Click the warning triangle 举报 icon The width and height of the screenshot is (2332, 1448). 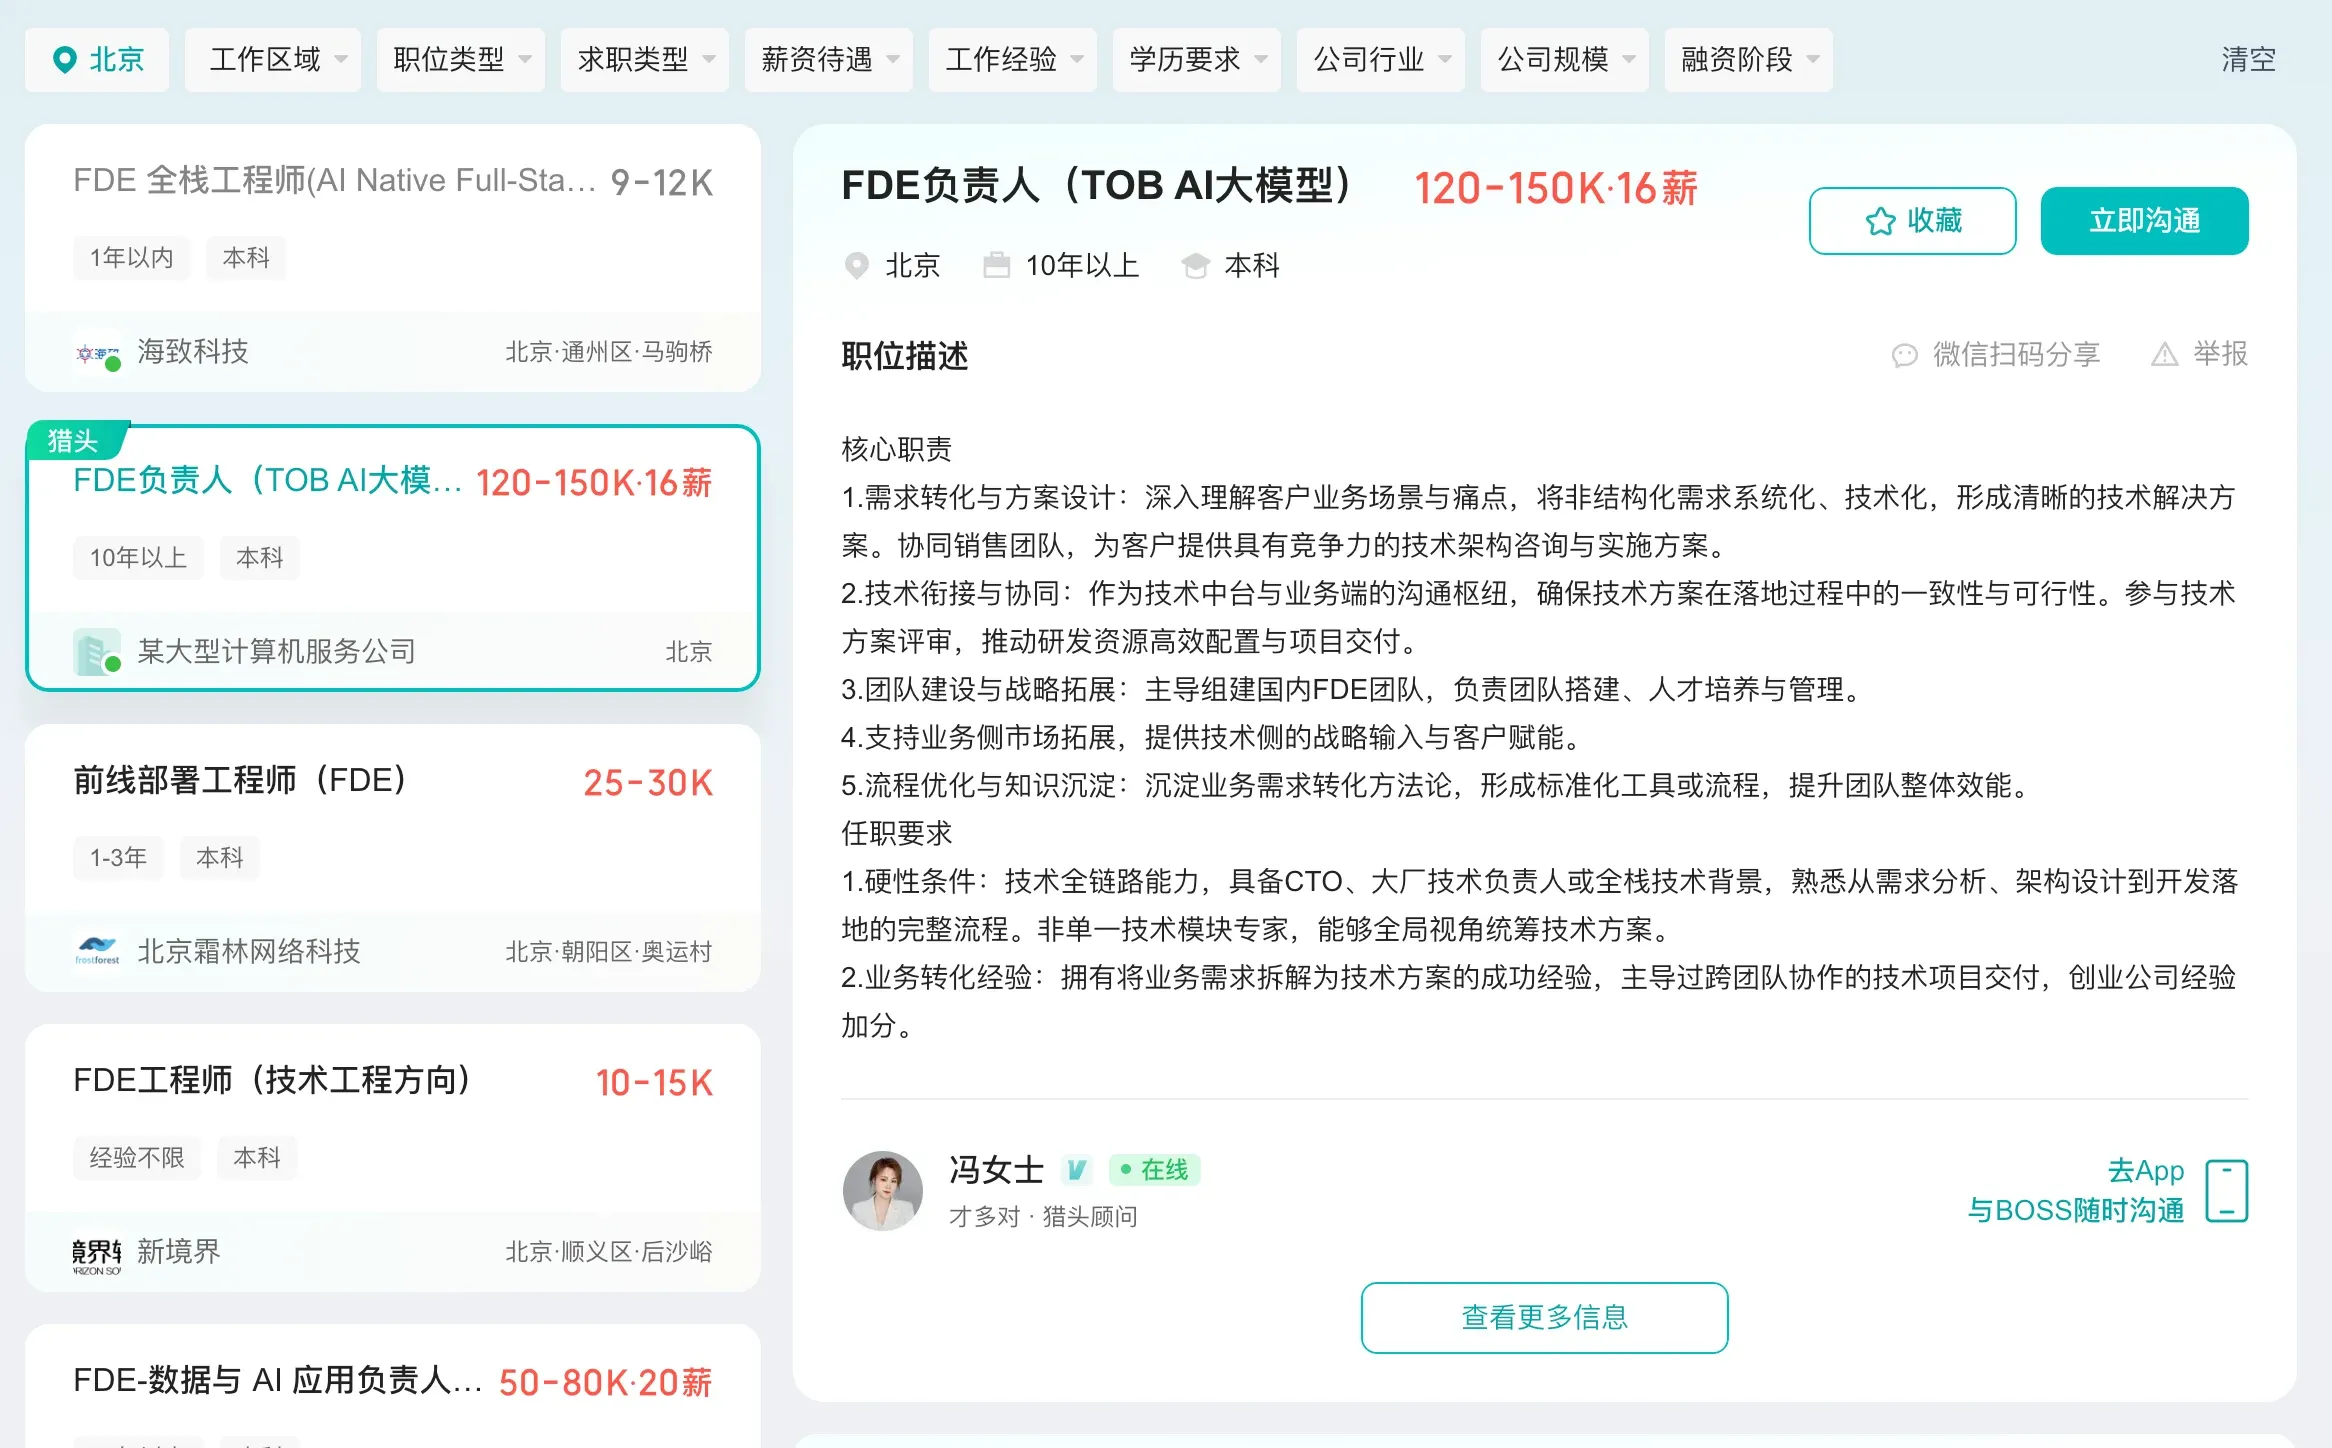click(x=2165, y=354)
